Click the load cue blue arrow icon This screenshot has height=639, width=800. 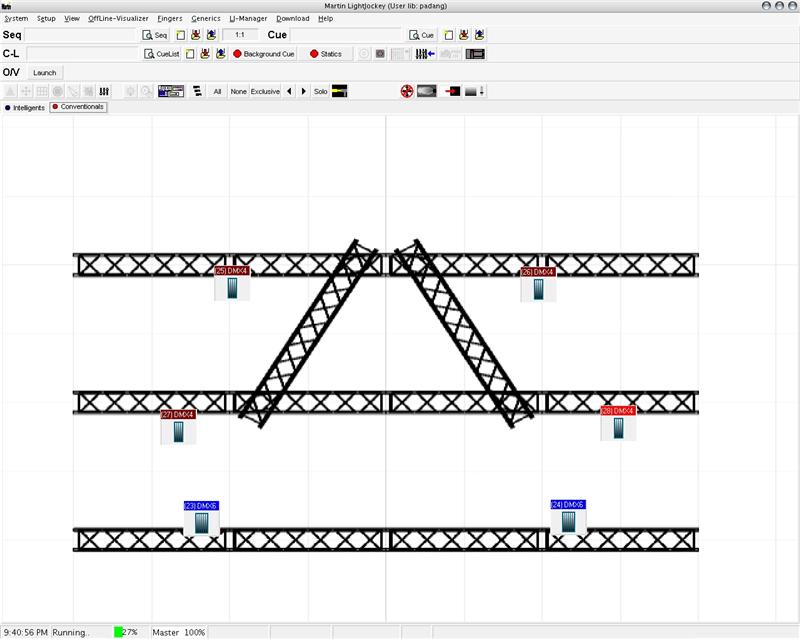pyautogui.click(x=479, y=35)
